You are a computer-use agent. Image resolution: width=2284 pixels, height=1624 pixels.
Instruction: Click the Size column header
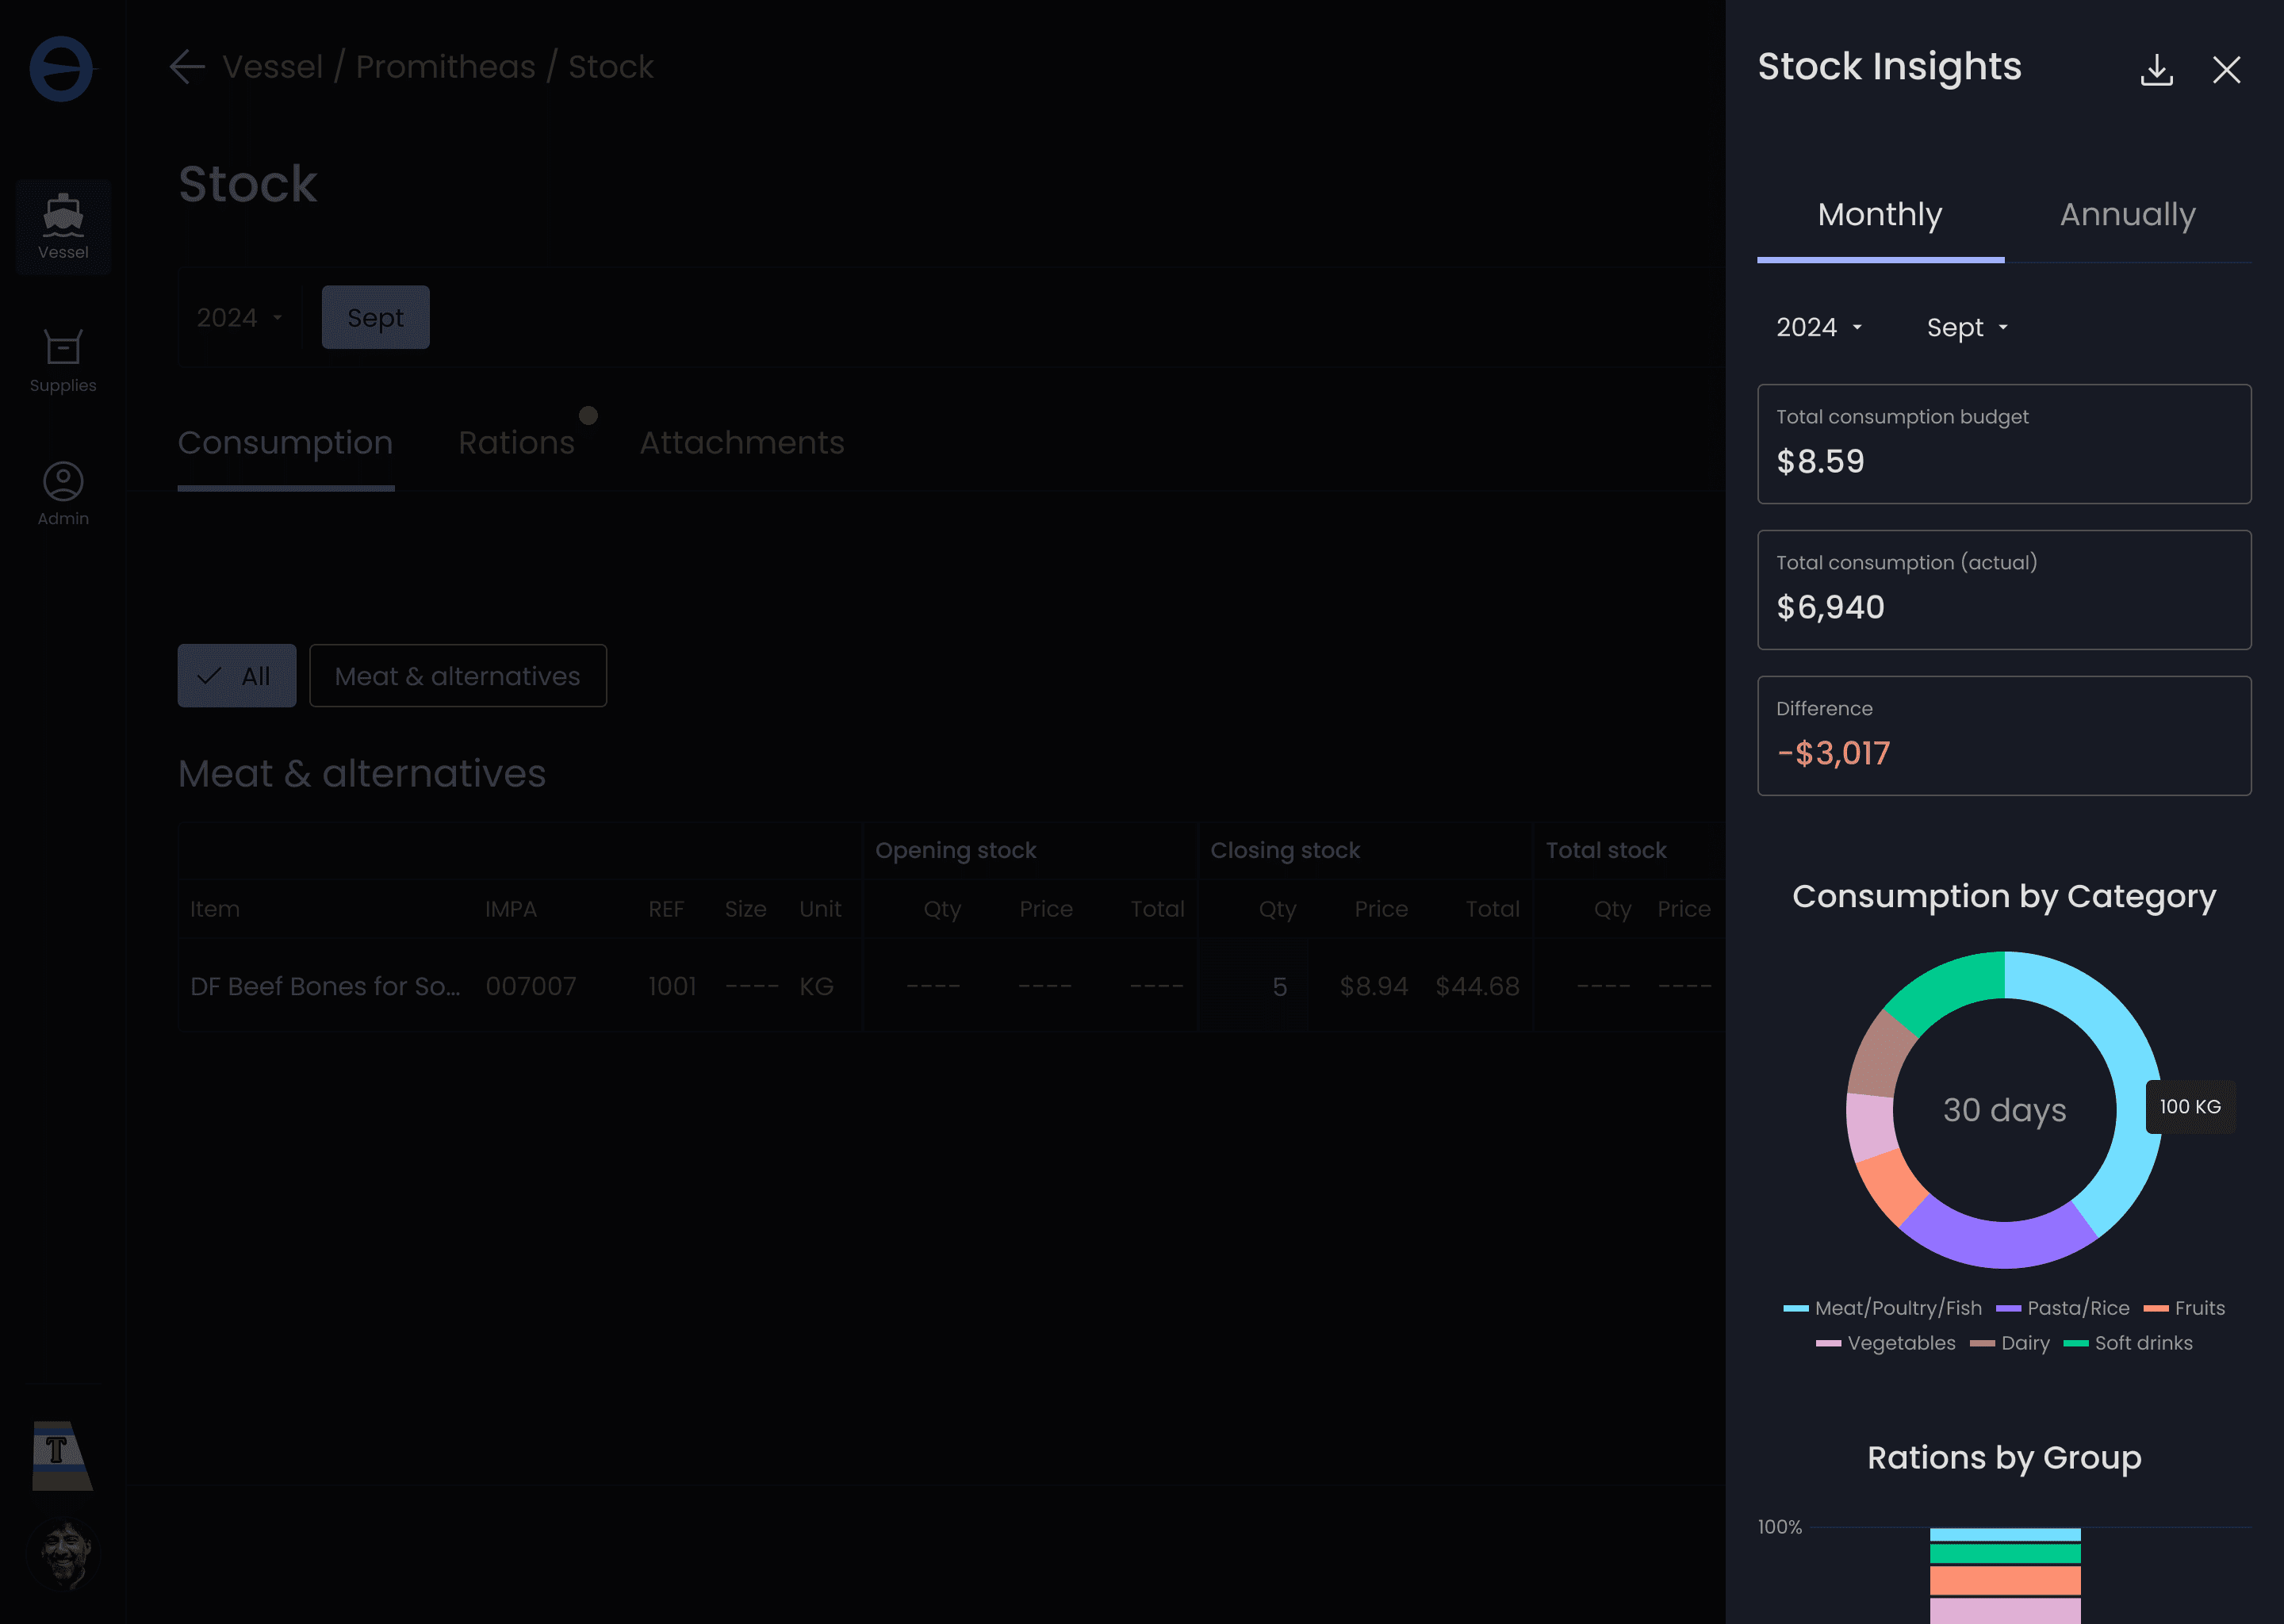click(746, 909)
